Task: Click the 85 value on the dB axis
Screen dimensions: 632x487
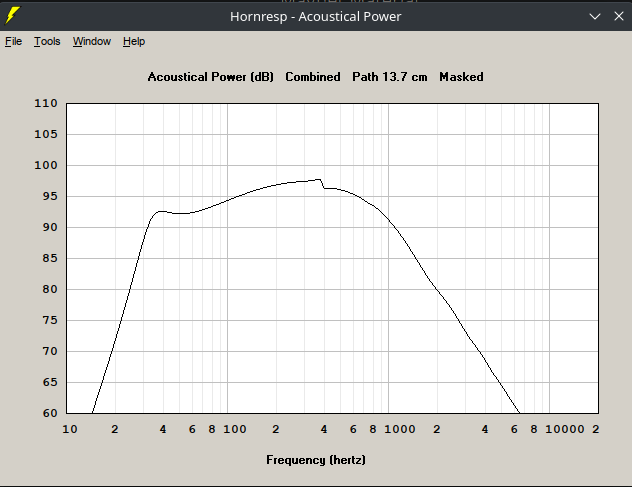Action: tap(50, 258)
